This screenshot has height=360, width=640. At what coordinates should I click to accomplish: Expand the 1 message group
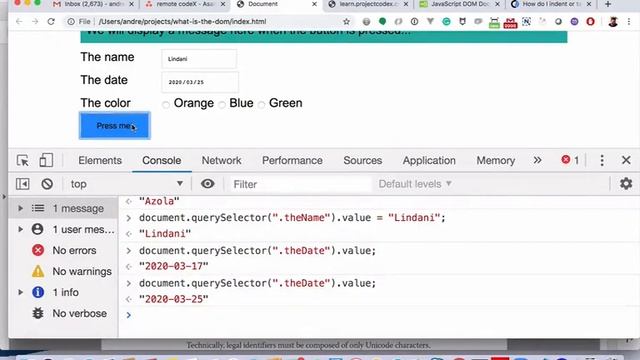coord(20,209)
